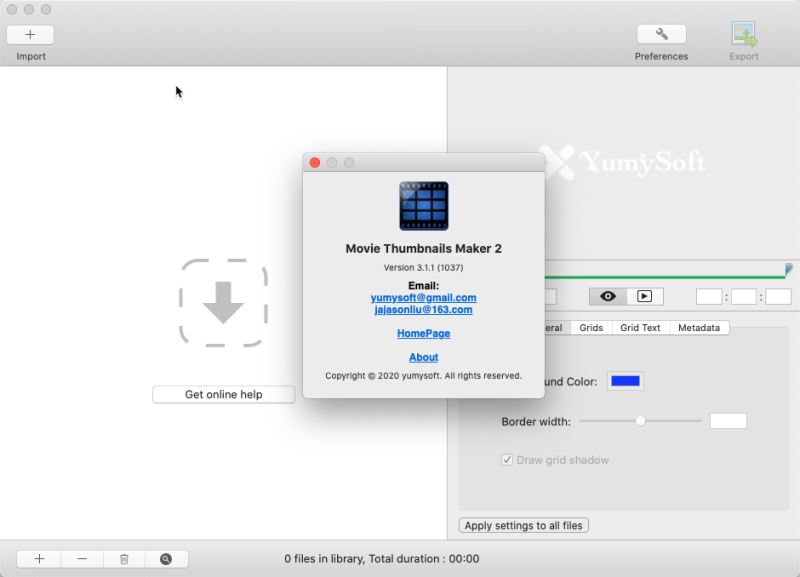Add a file with bottom plus button
The image size is (800, 577).
39,559
